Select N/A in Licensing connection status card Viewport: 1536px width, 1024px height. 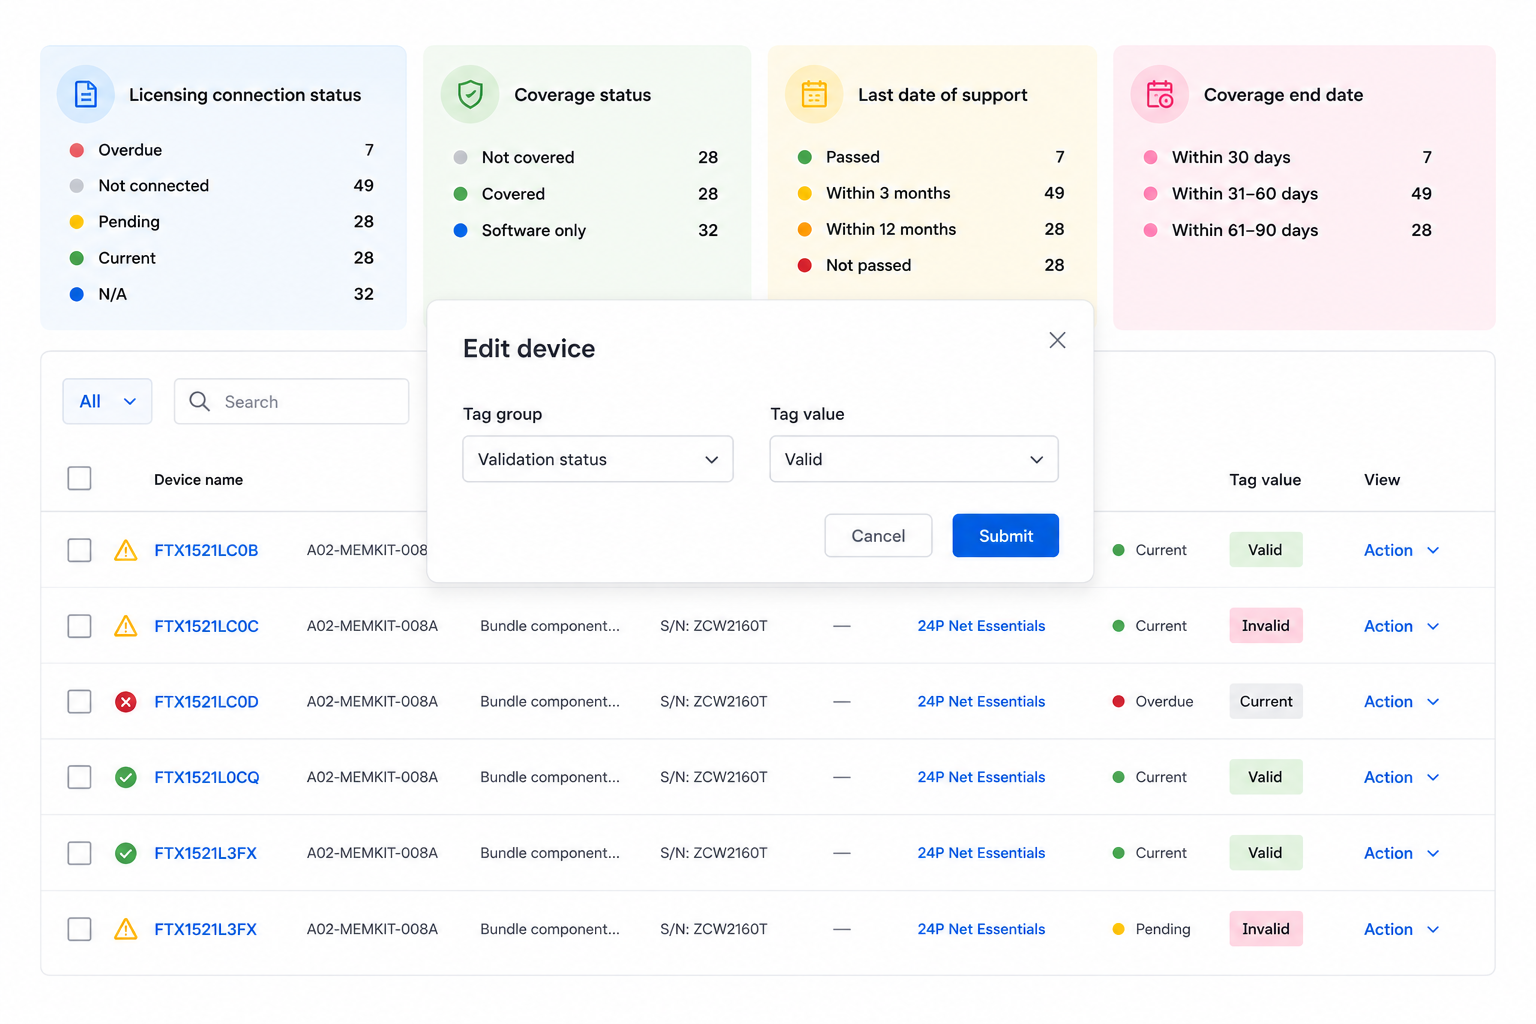coord(222,294)
